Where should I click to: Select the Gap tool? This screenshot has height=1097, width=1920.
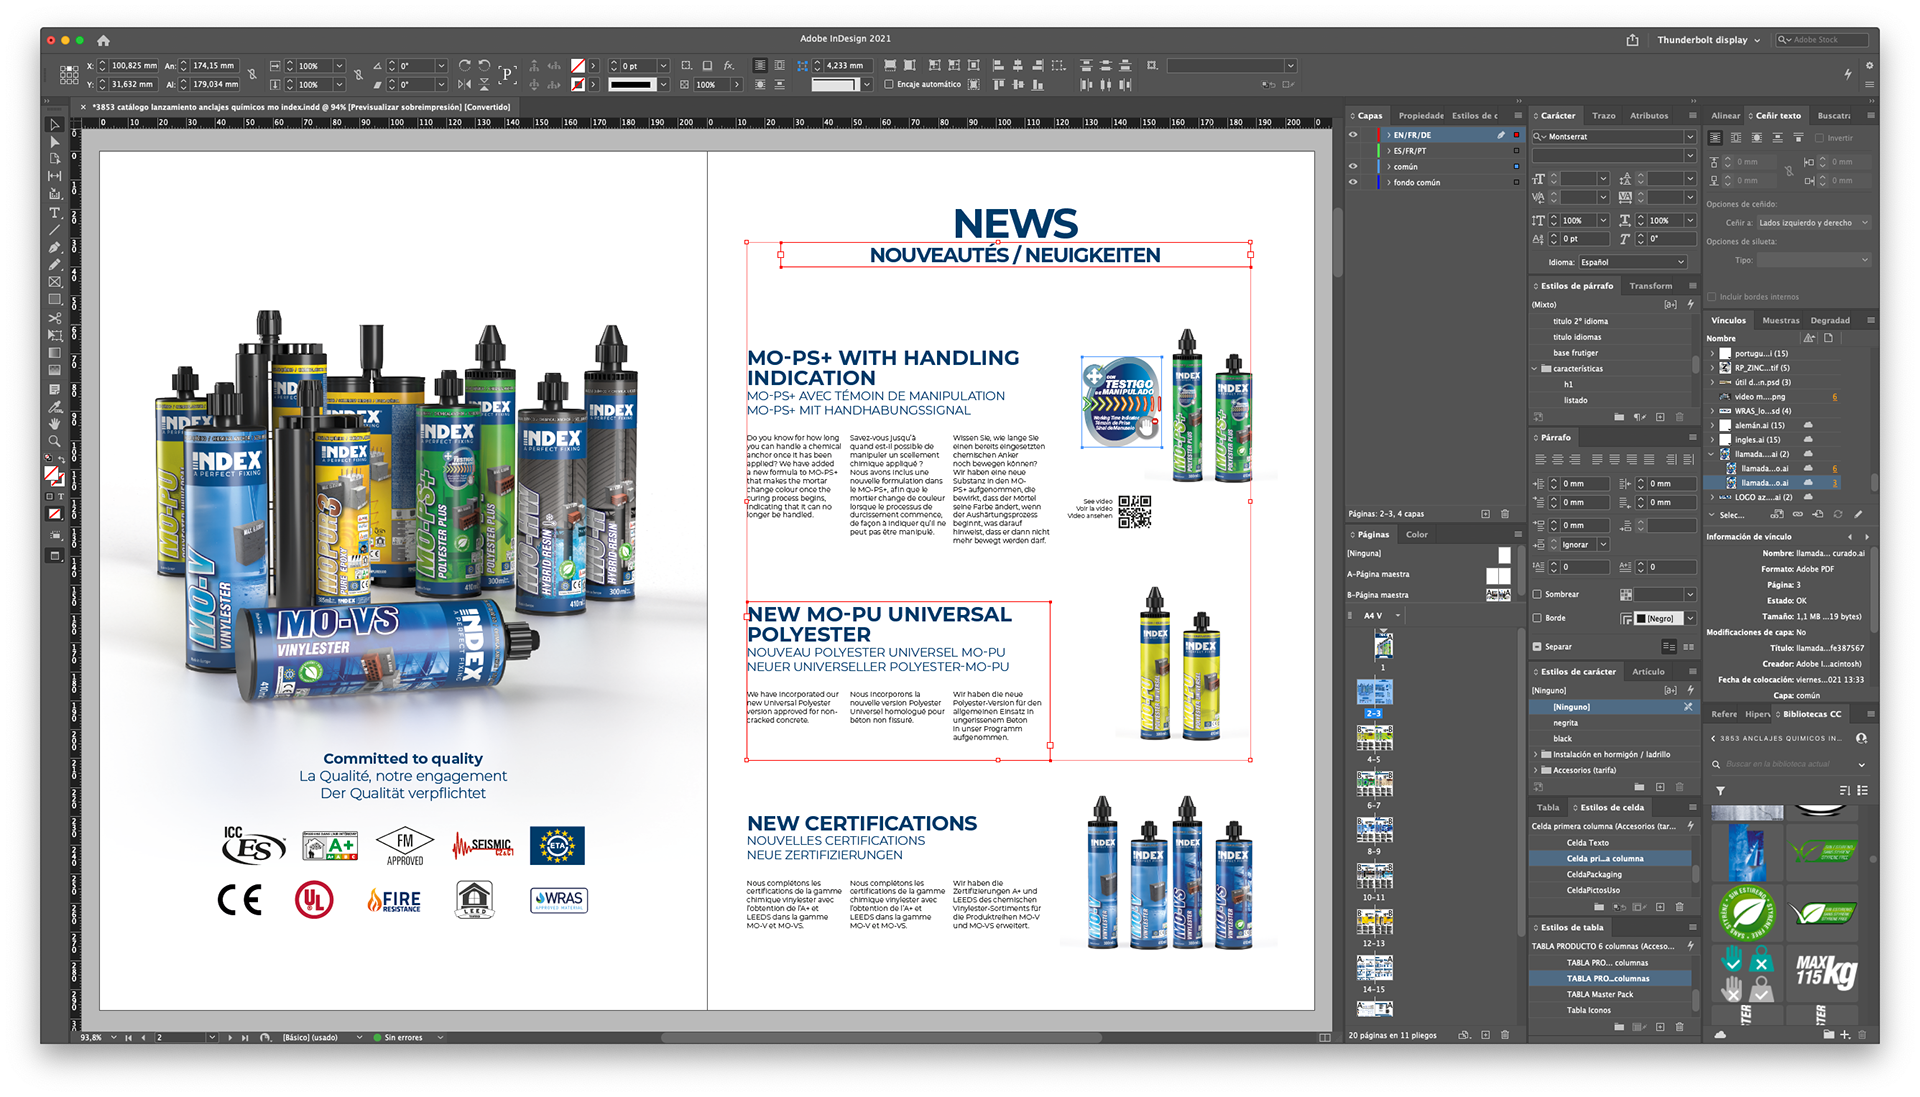(x=55, y=176)
